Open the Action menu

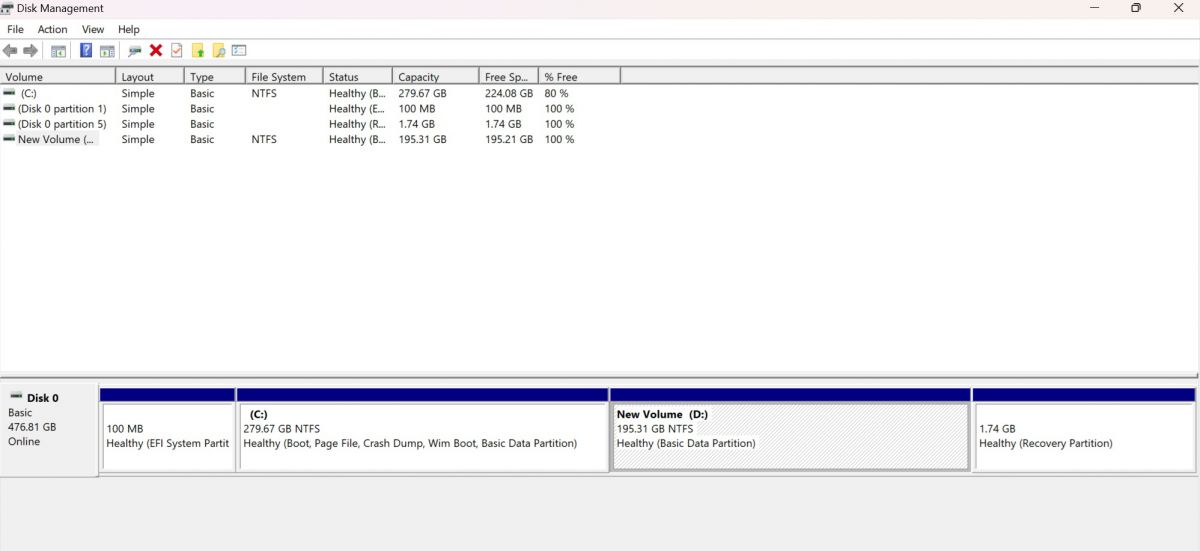53,30
